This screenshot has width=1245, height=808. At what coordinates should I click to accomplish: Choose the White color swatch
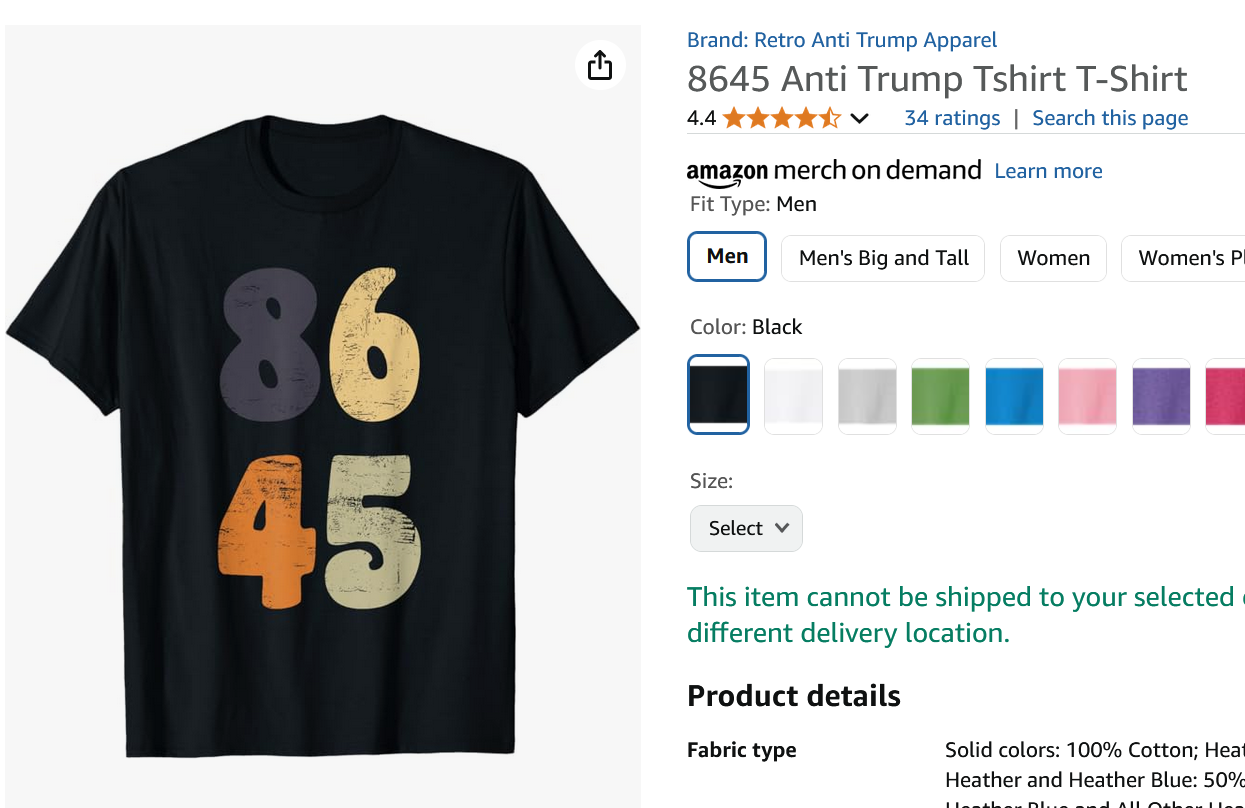point(793,395)
